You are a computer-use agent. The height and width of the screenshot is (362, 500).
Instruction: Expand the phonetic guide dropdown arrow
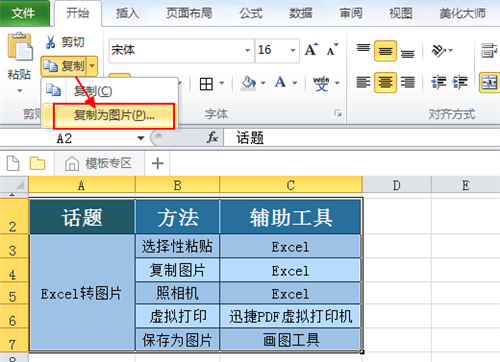coord(337,83)
